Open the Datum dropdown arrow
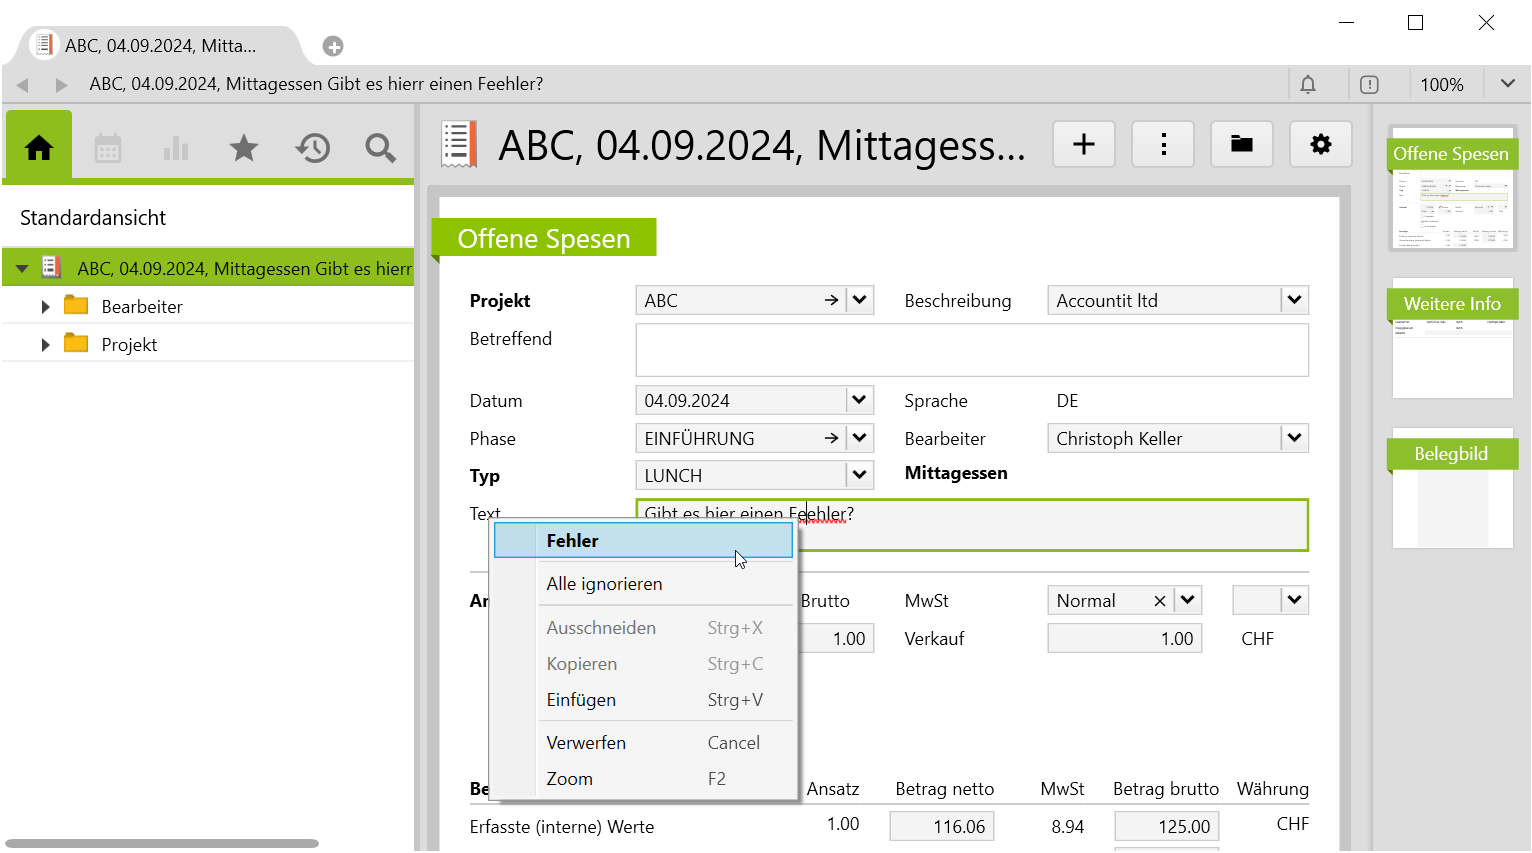Viewport: 1532px width, 853px height. pos(859,400)
